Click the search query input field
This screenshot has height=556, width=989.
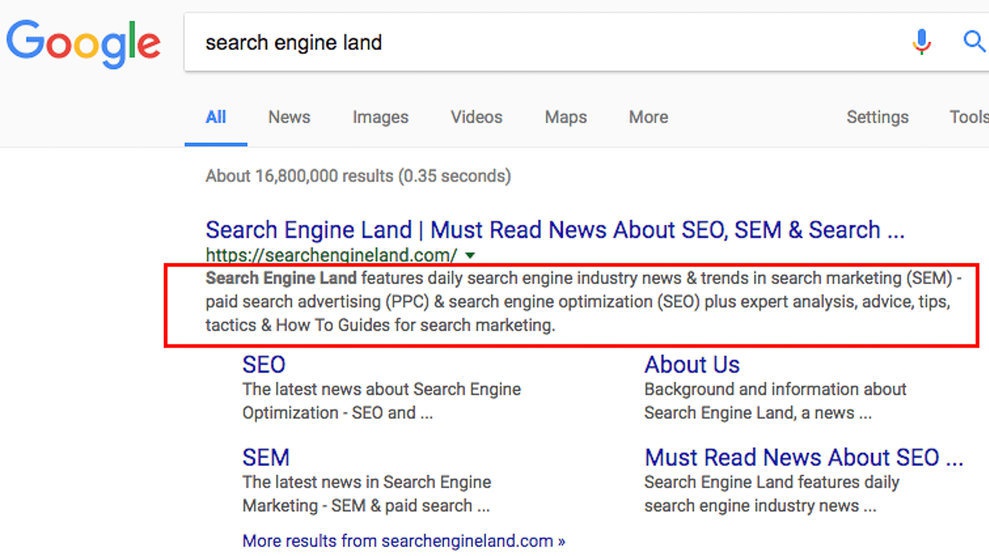(x=540, y=43)
